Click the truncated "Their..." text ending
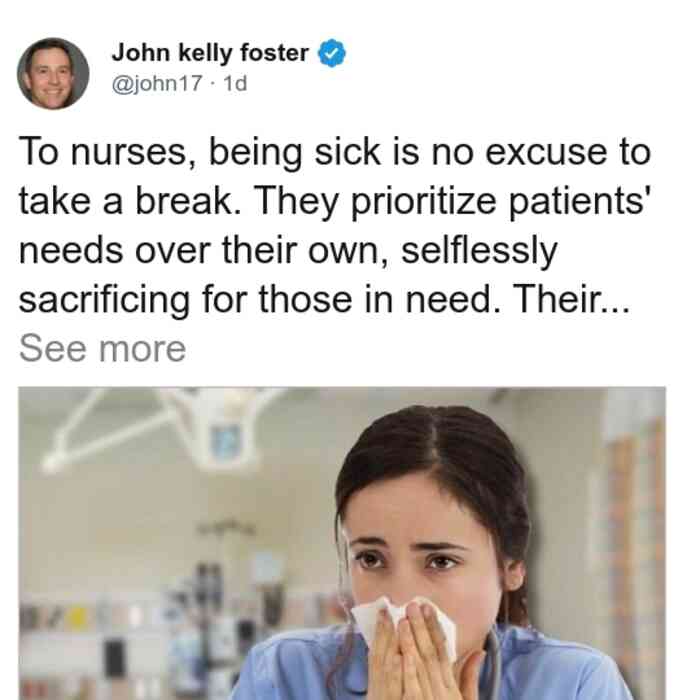 click(571, 299)
